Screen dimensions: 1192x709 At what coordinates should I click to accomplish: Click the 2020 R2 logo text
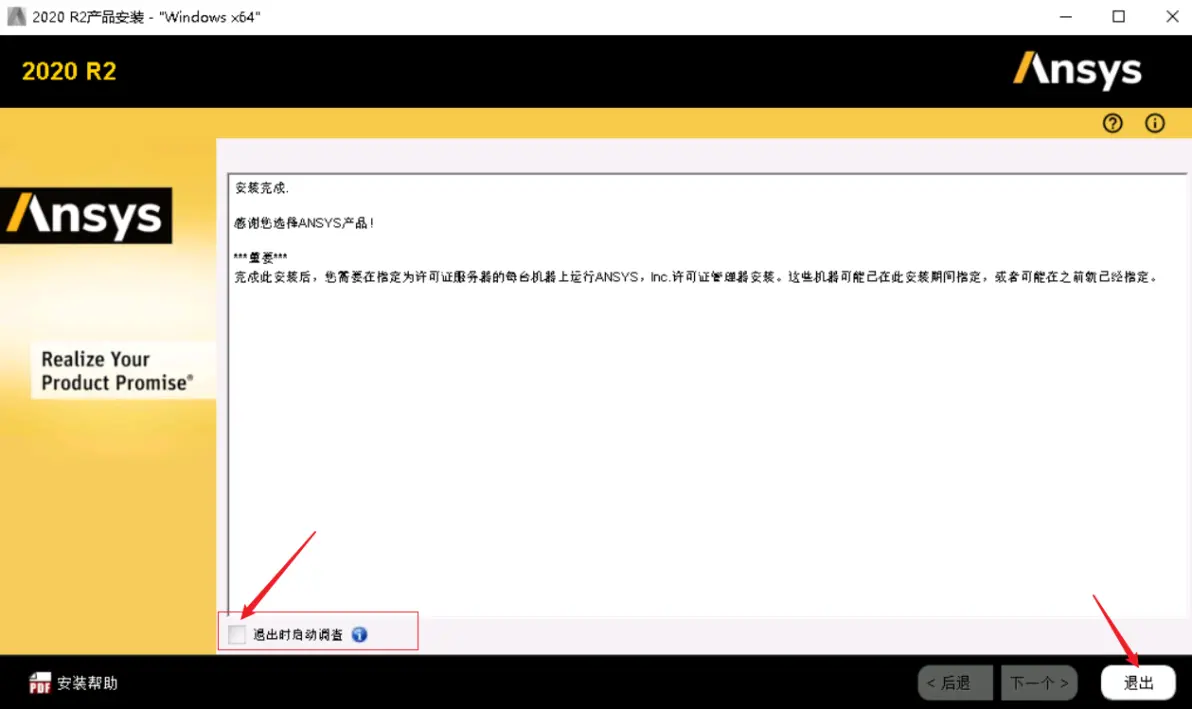[x=68, y=71]
